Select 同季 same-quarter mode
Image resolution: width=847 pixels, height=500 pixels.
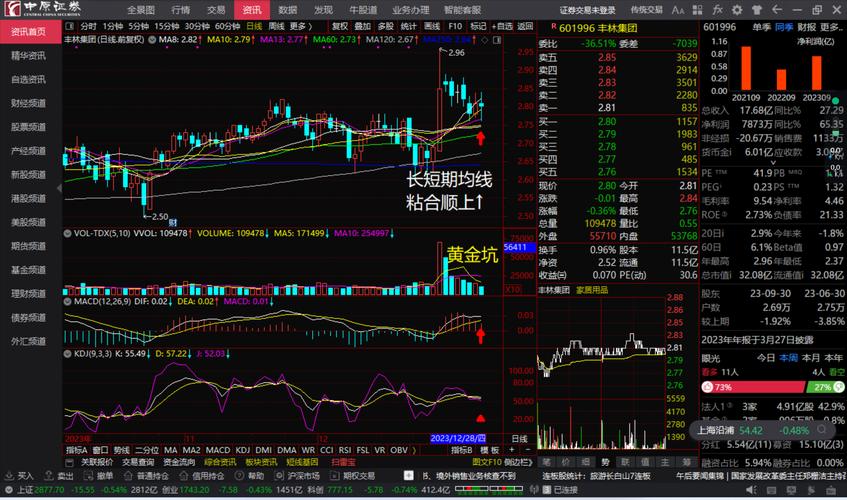coord(784,27)
